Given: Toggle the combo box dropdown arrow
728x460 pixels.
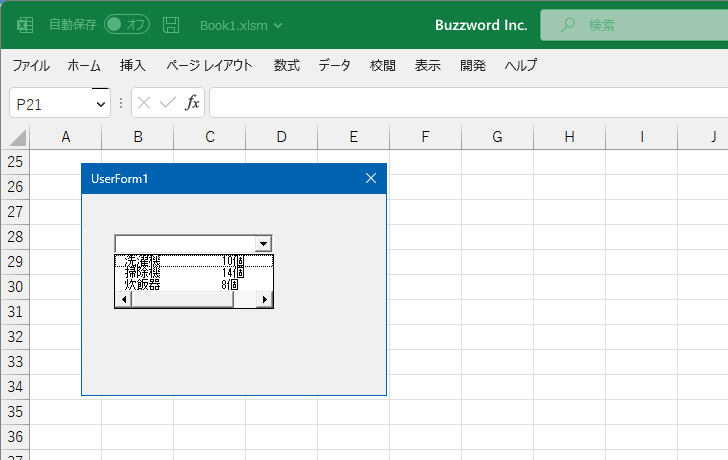Looking at the screenshot, I should (x=263, y=243).
